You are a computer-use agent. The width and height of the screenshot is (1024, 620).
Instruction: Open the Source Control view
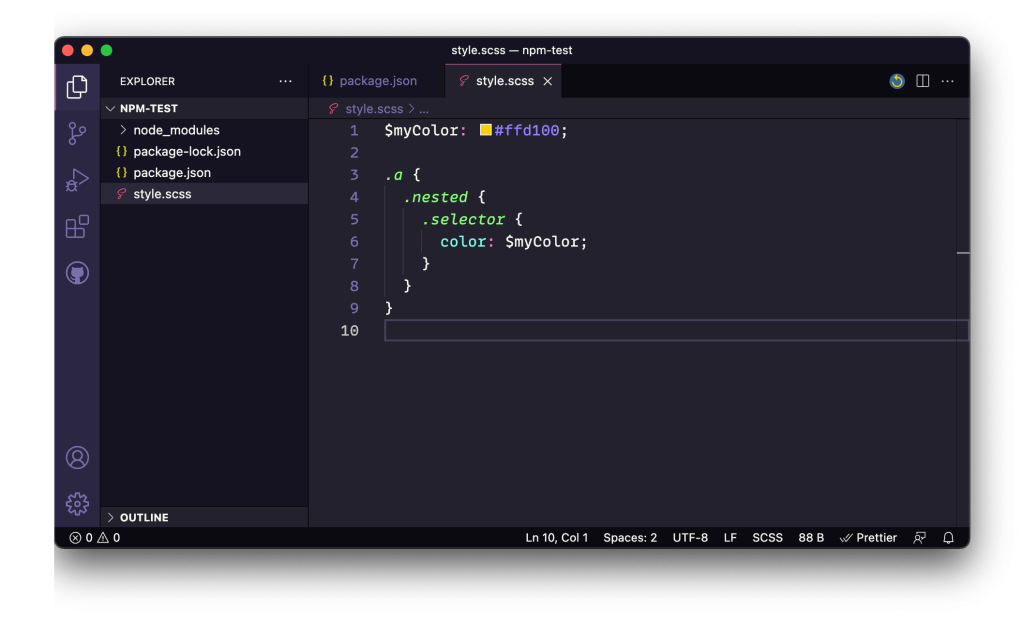77,133
